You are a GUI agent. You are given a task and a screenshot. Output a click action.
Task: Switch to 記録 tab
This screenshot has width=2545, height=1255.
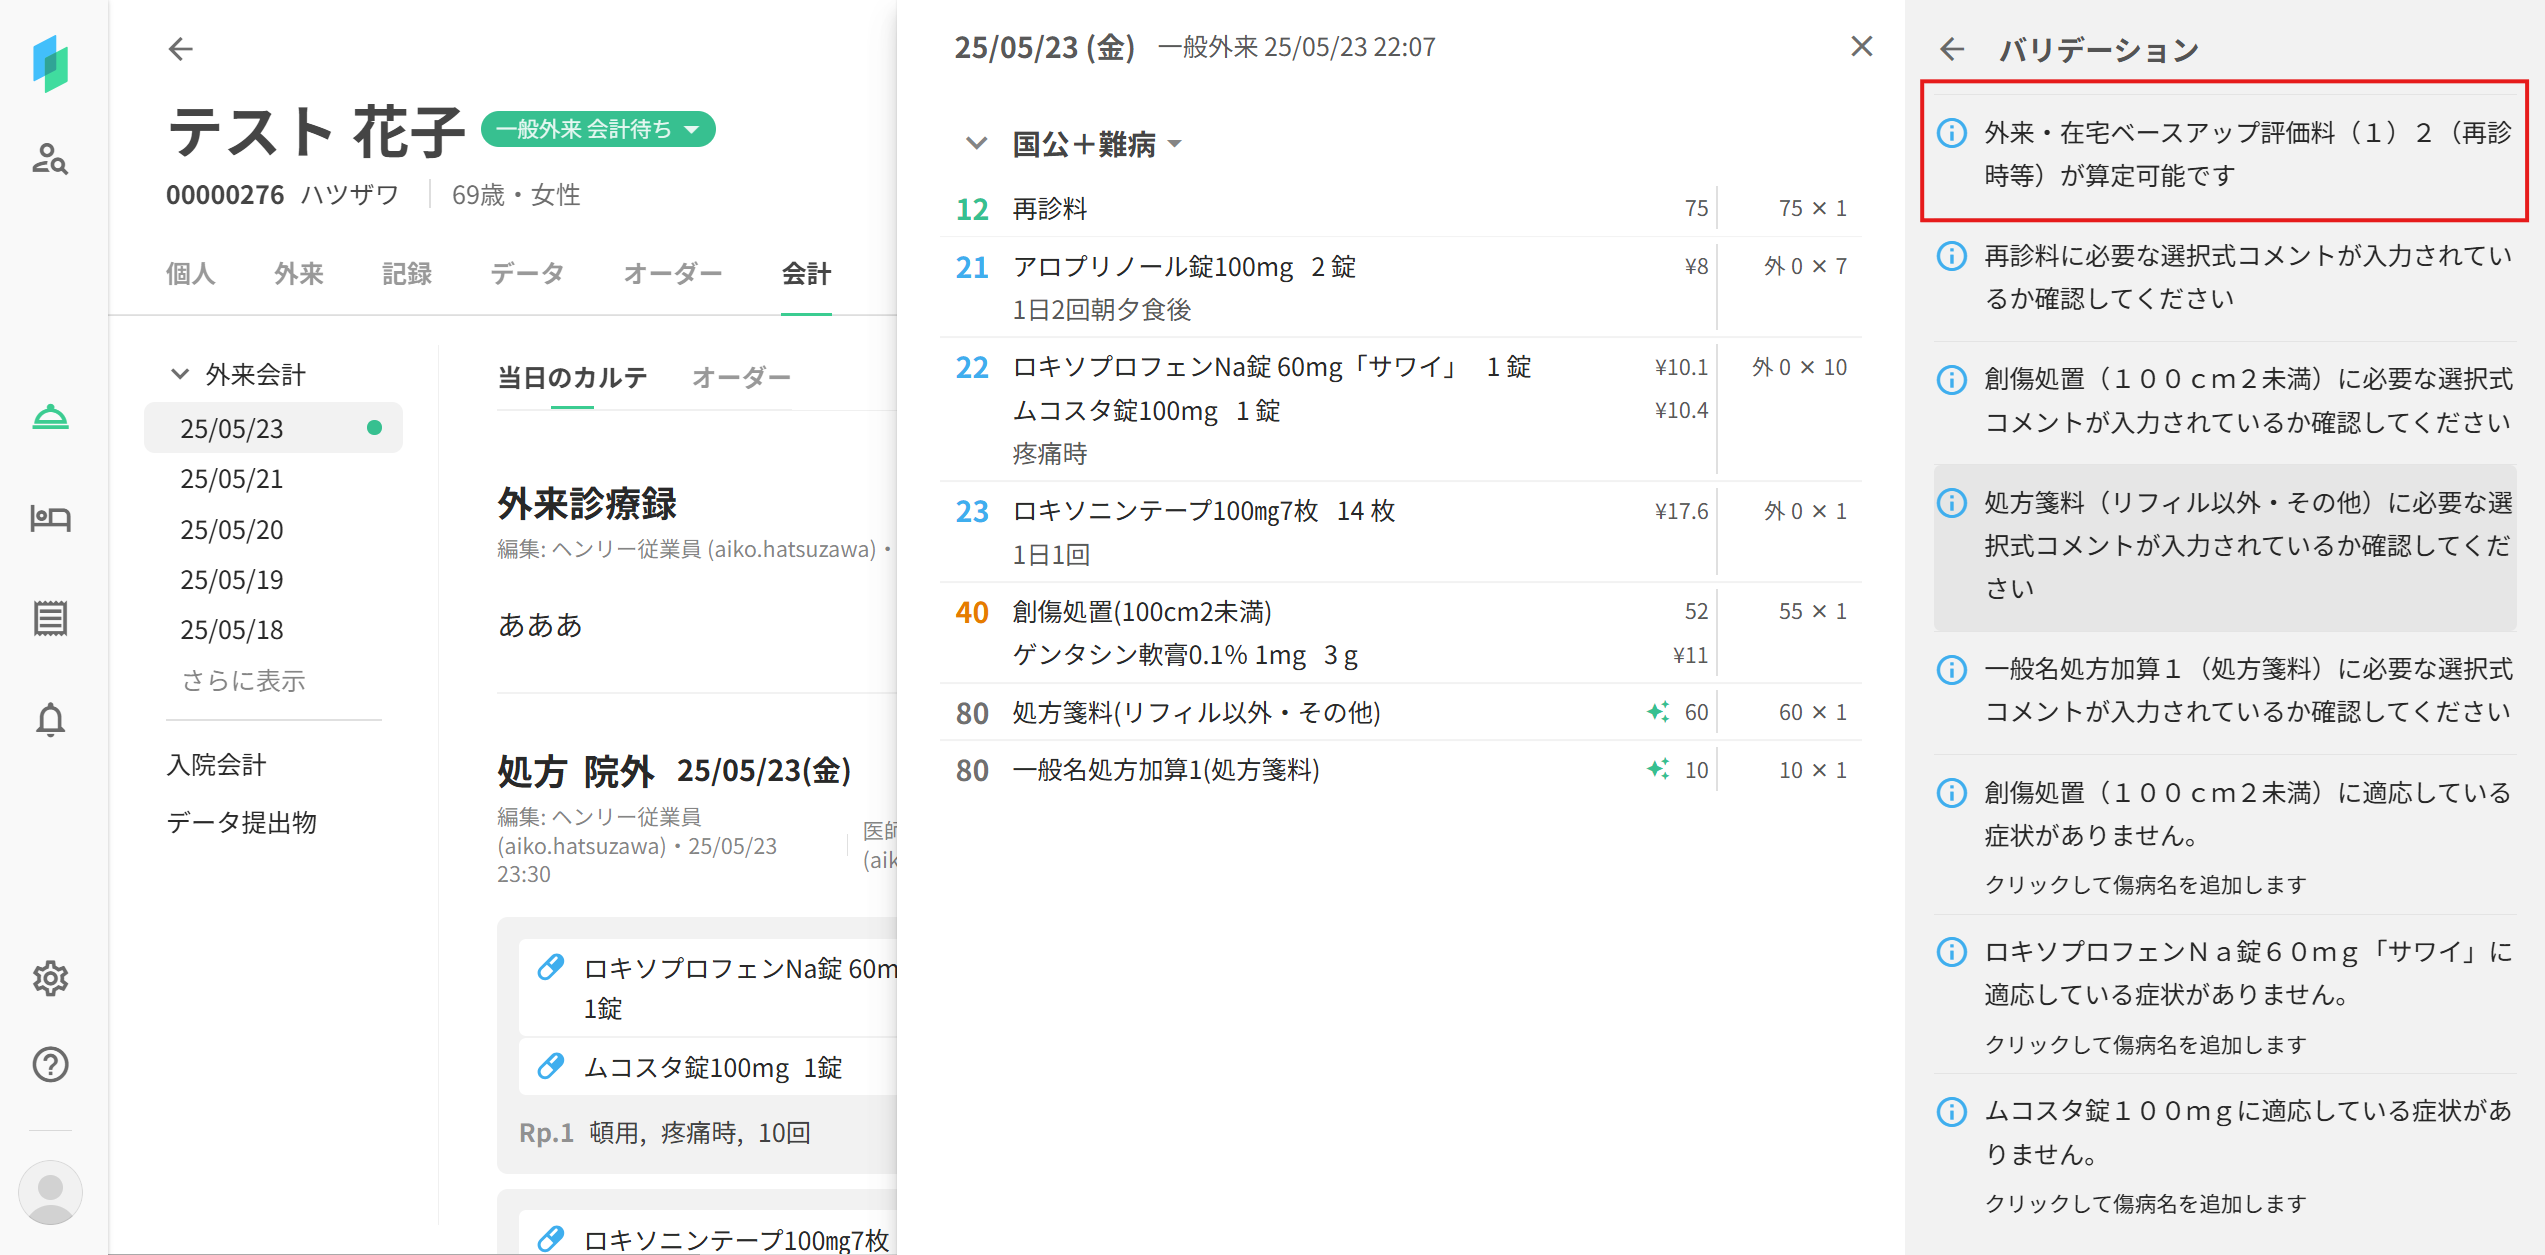(407, 273)
